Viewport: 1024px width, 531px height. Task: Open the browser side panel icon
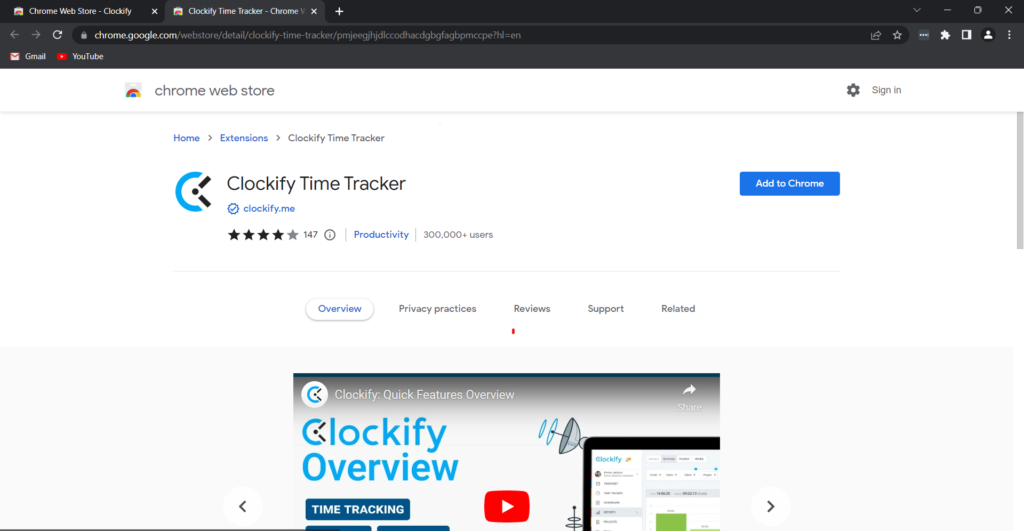[x=967, y=35]
